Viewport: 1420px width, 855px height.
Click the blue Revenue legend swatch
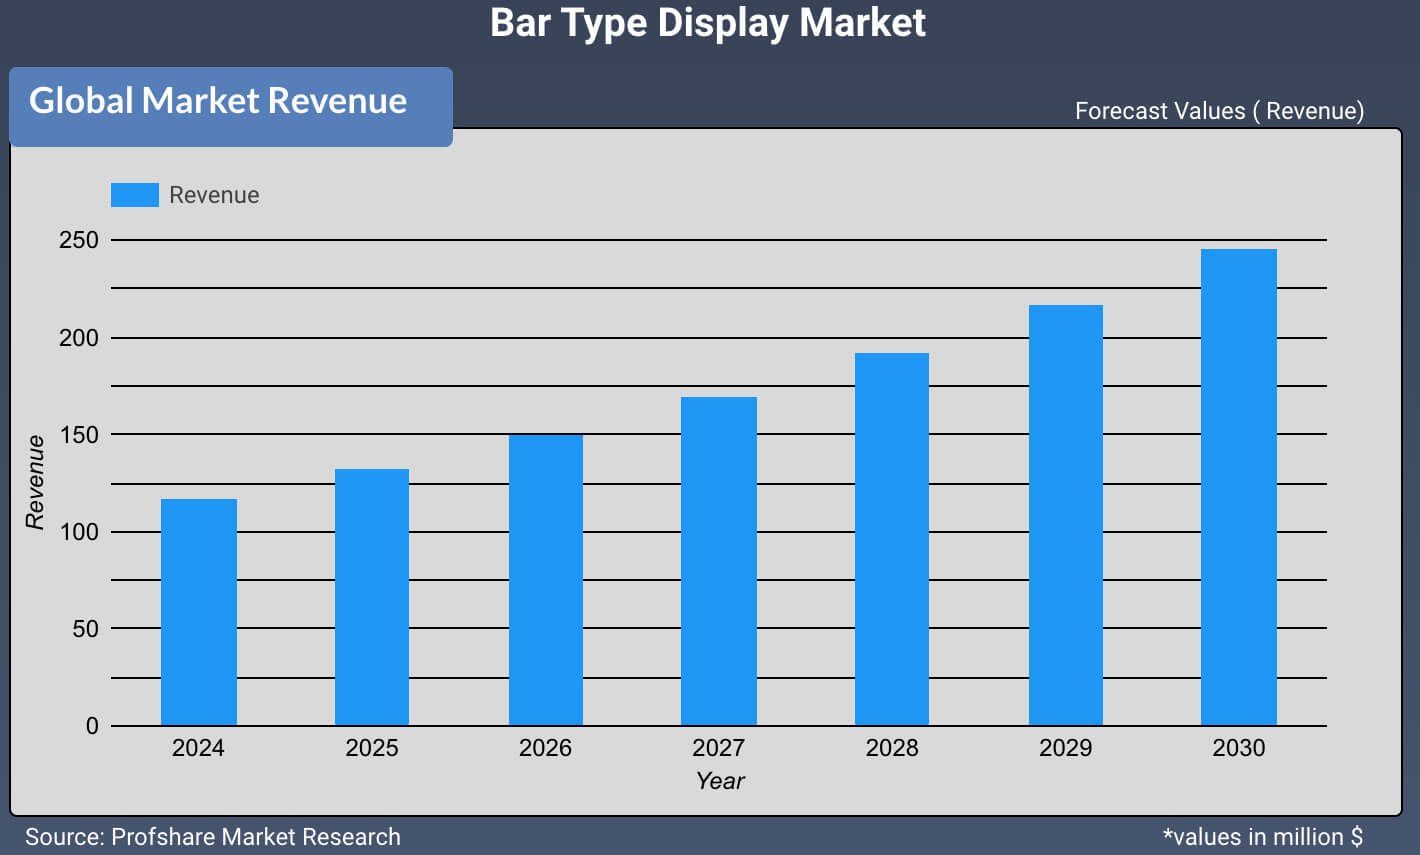tap(134, 195)
